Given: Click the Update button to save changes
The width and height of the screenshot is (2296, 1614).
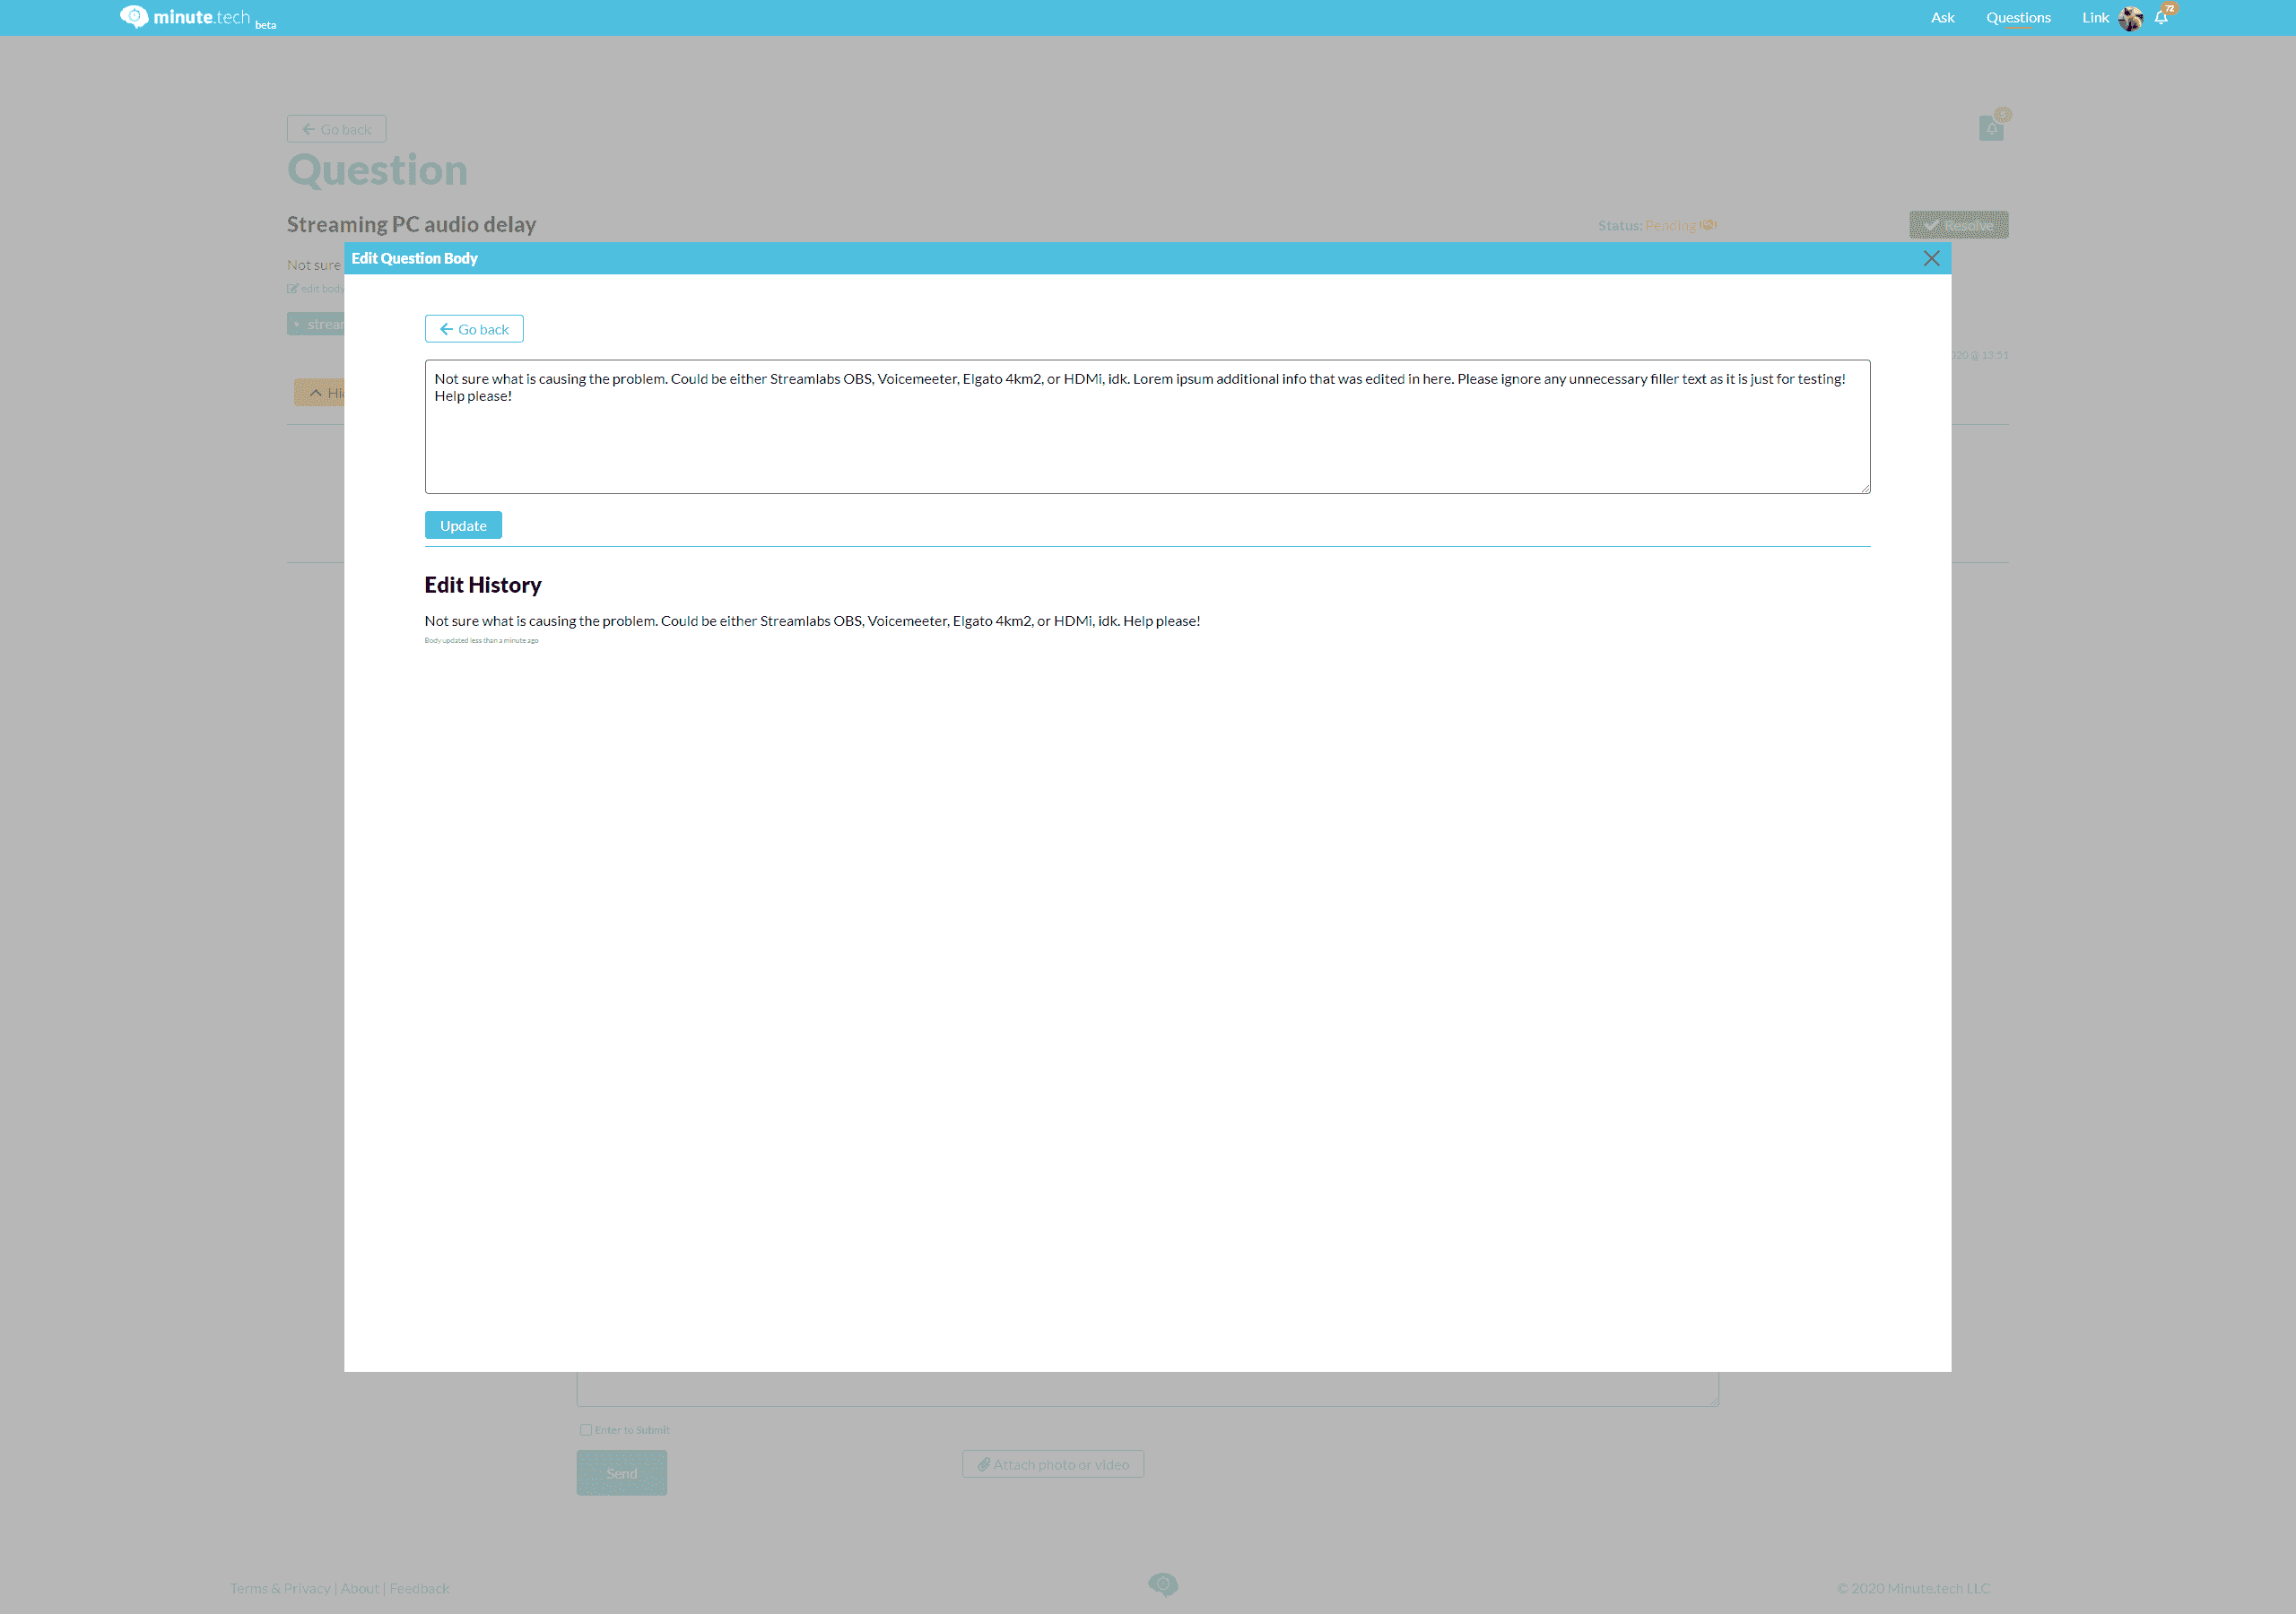Looking at the screenshot, I should [x=463, y=525].
